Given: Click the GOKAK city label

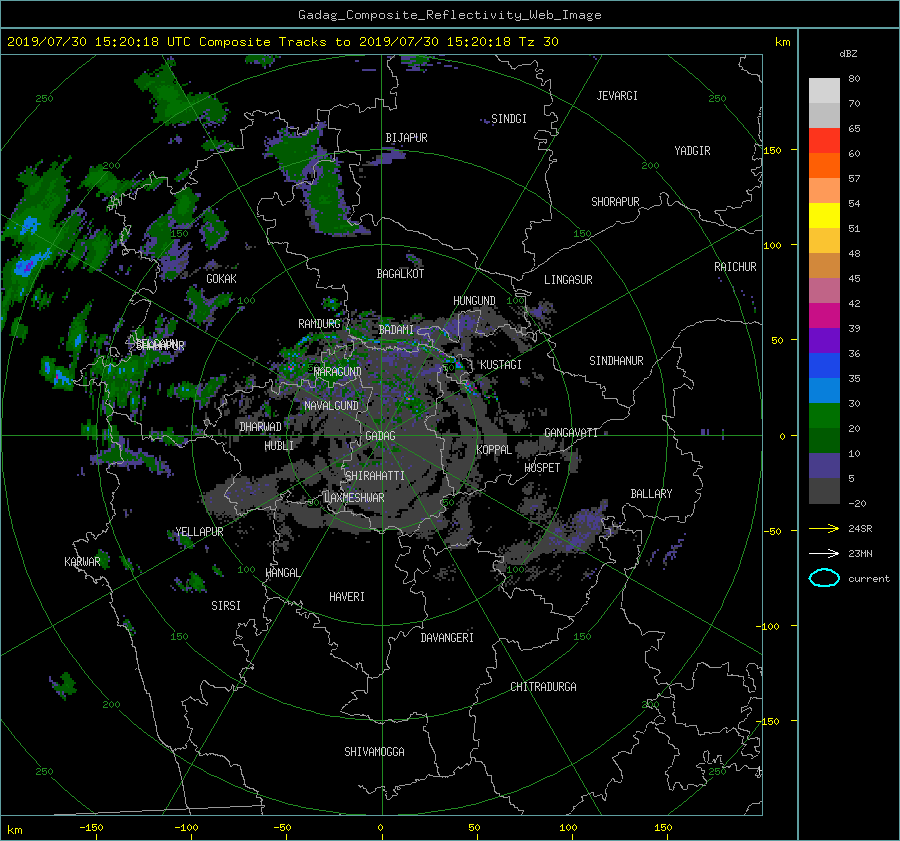Looking at the screenshot, I should click(222, 279).
